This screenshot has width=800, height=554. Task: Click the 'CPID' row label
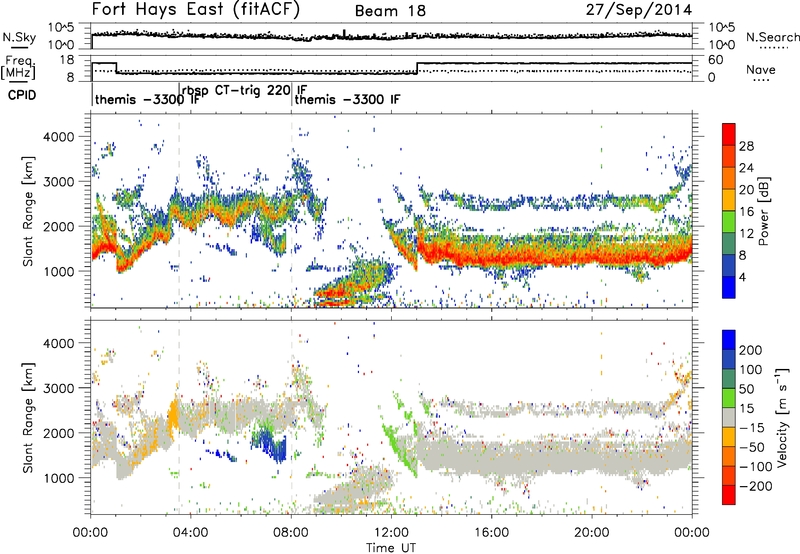click(x=22, y=95)
